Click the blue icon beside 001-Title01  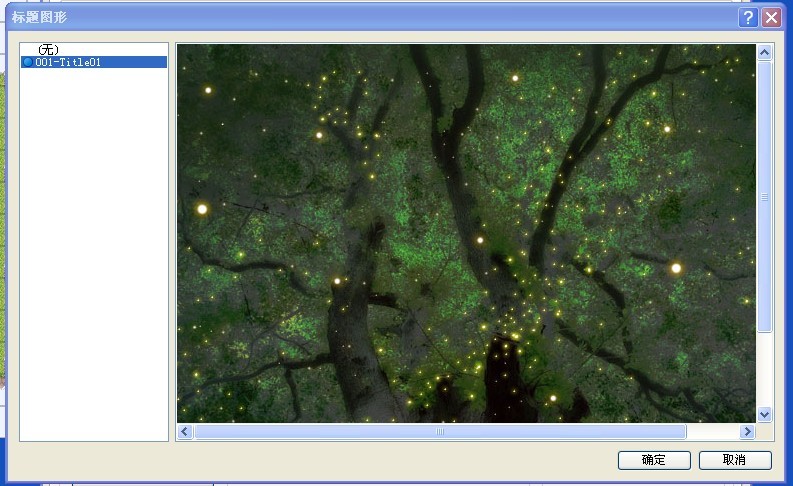click(x=28, y=62)
